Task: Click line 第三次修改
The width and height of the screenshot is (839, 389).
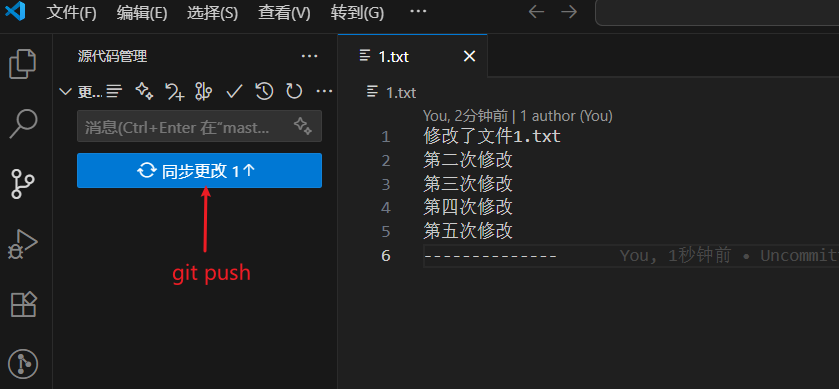Action: [468, 184]
